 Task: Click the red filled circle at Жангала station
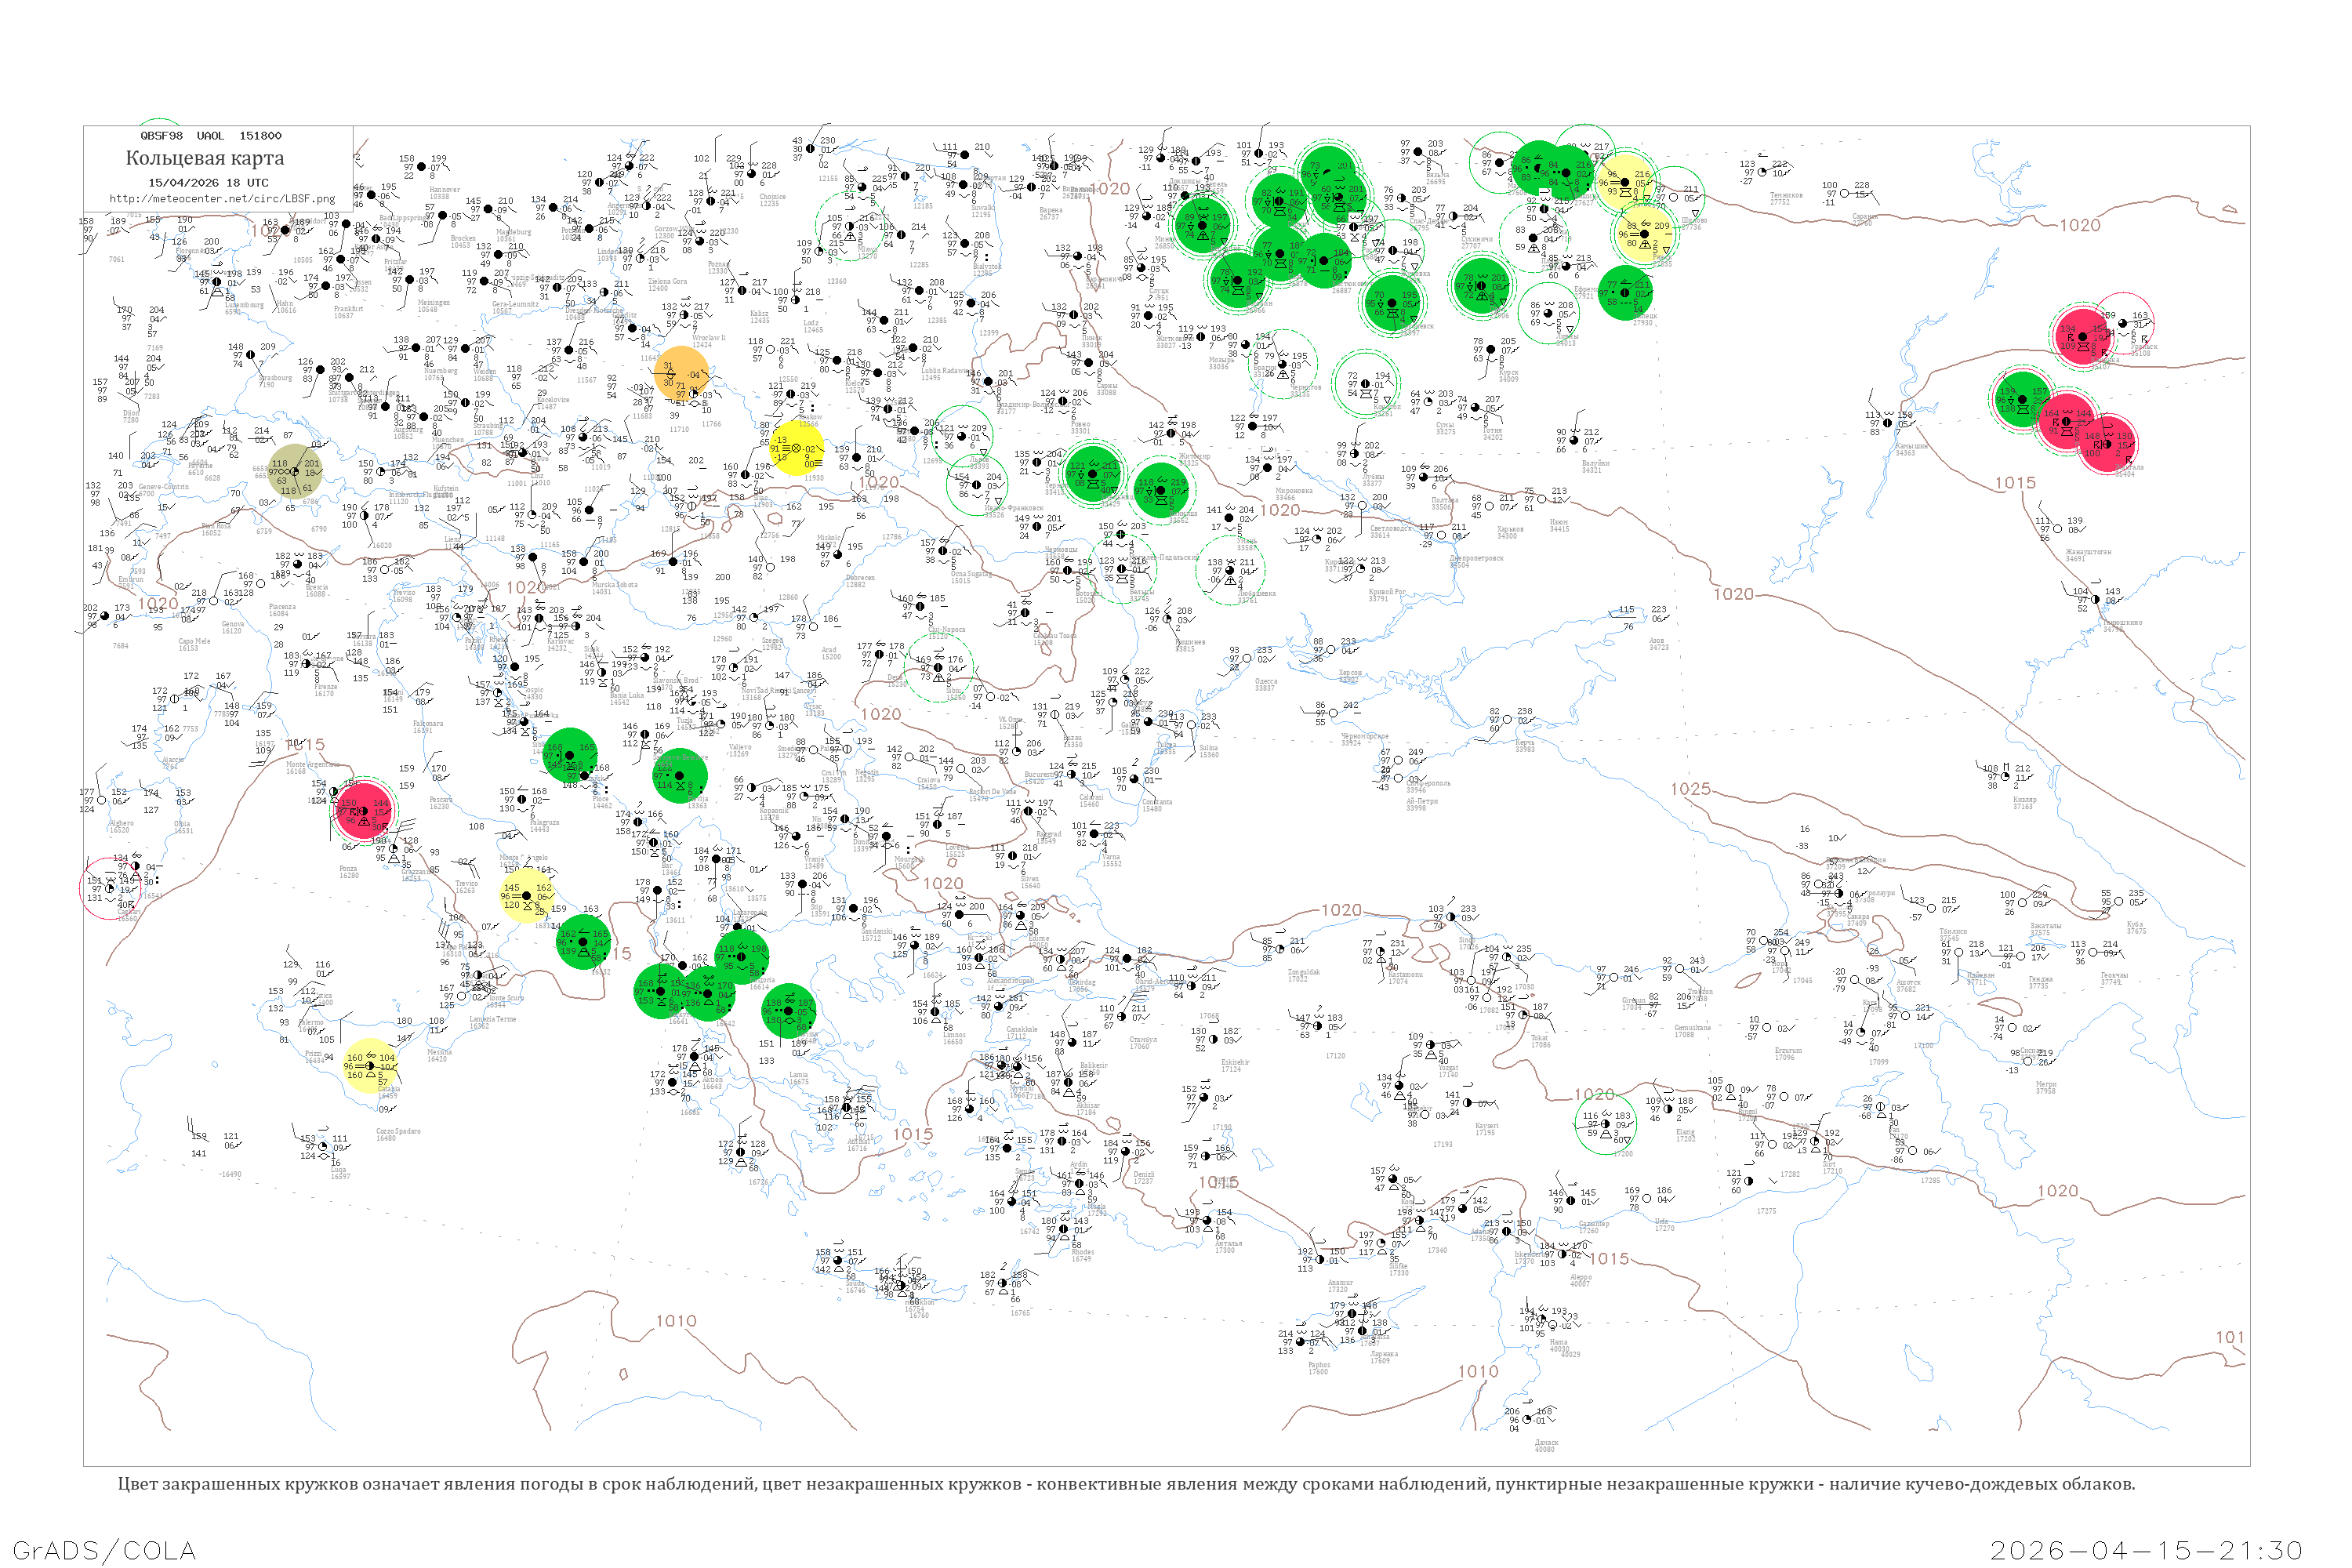(2108, 443)
